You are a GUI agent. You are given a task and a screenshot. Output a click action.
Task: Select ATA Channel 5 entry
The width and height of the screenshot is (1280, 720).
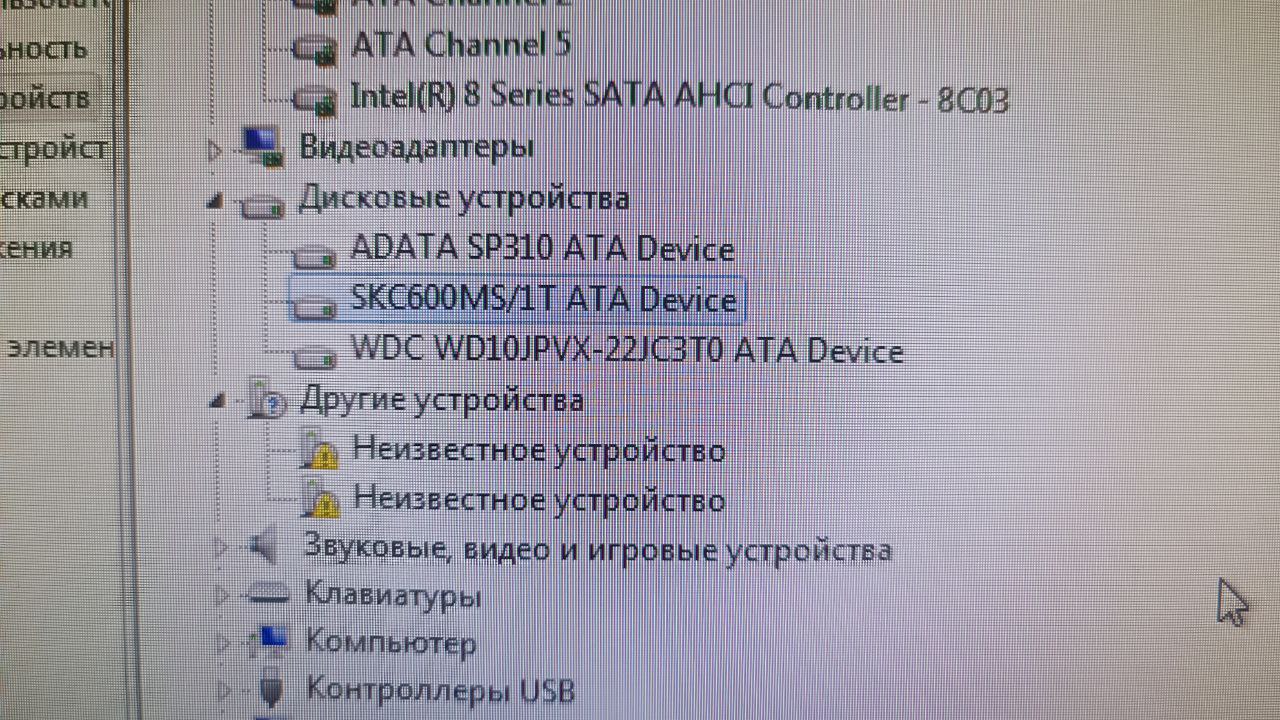tap(462, 45)
